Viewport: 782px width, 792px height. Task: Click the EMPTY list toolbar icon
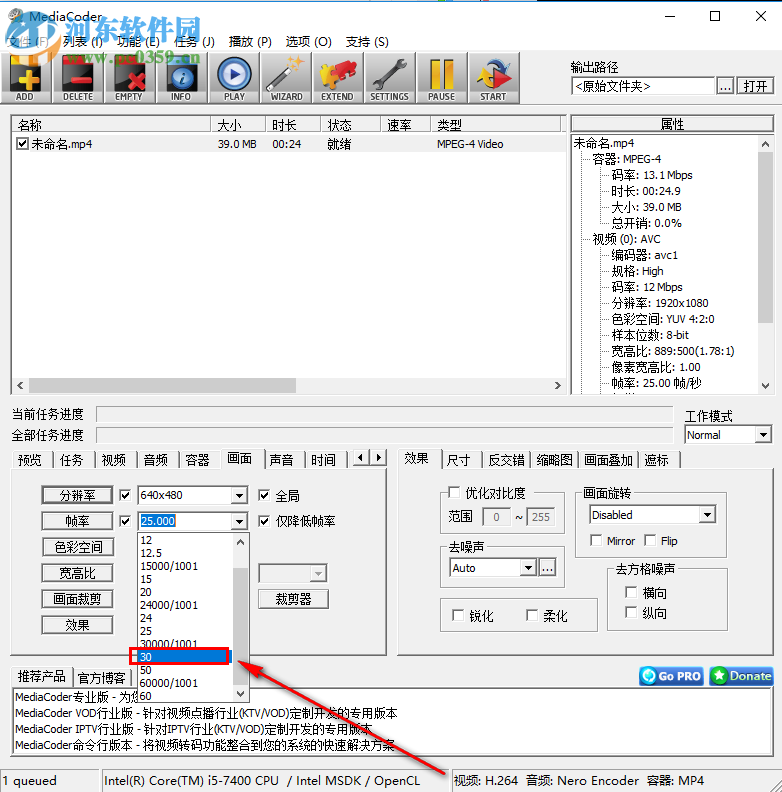pyautogui.click(x=129, y=78)
